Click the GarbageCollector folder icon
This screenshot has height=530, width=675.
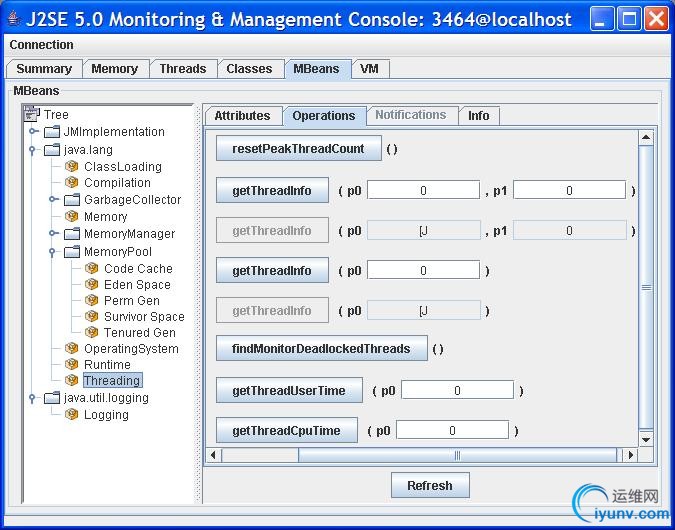72,199
